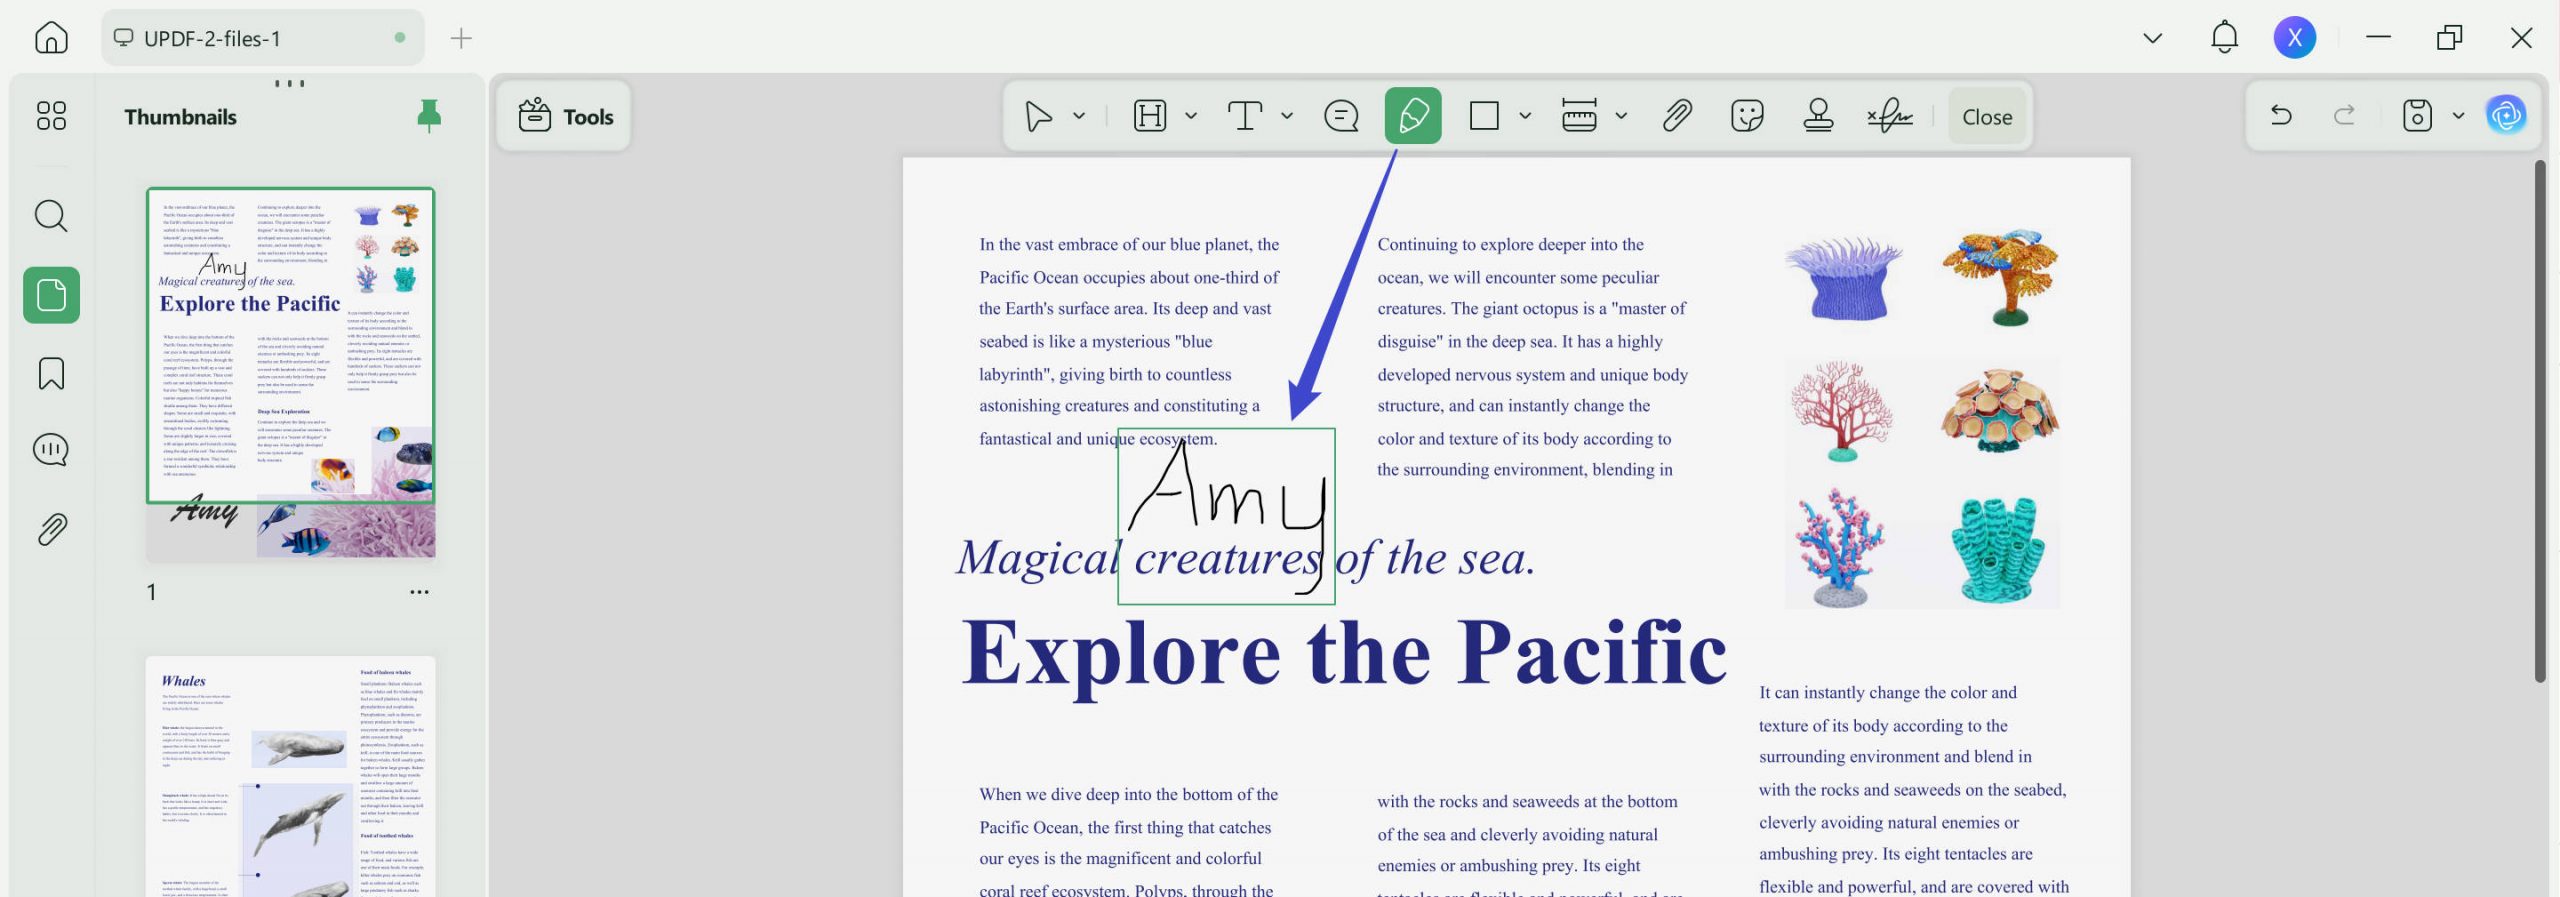Click the purple anemone image
The image size is (2560, 897).
(x=1844, y=278)
